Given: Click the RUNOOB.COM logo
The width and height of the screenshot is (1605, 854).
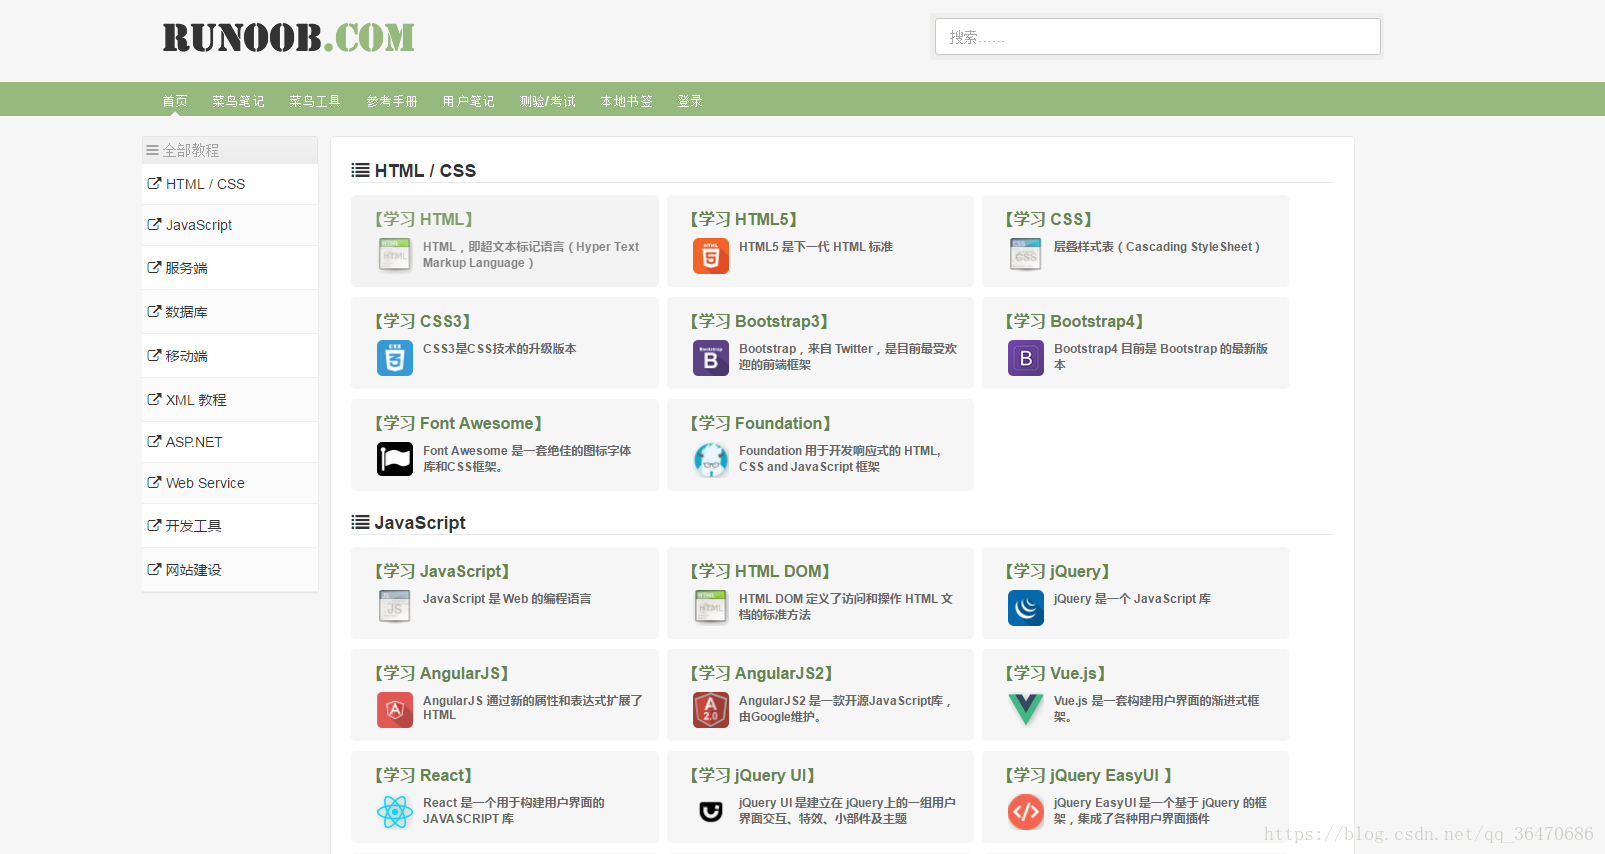Looking at the screenshot, I should pos(288,38).
